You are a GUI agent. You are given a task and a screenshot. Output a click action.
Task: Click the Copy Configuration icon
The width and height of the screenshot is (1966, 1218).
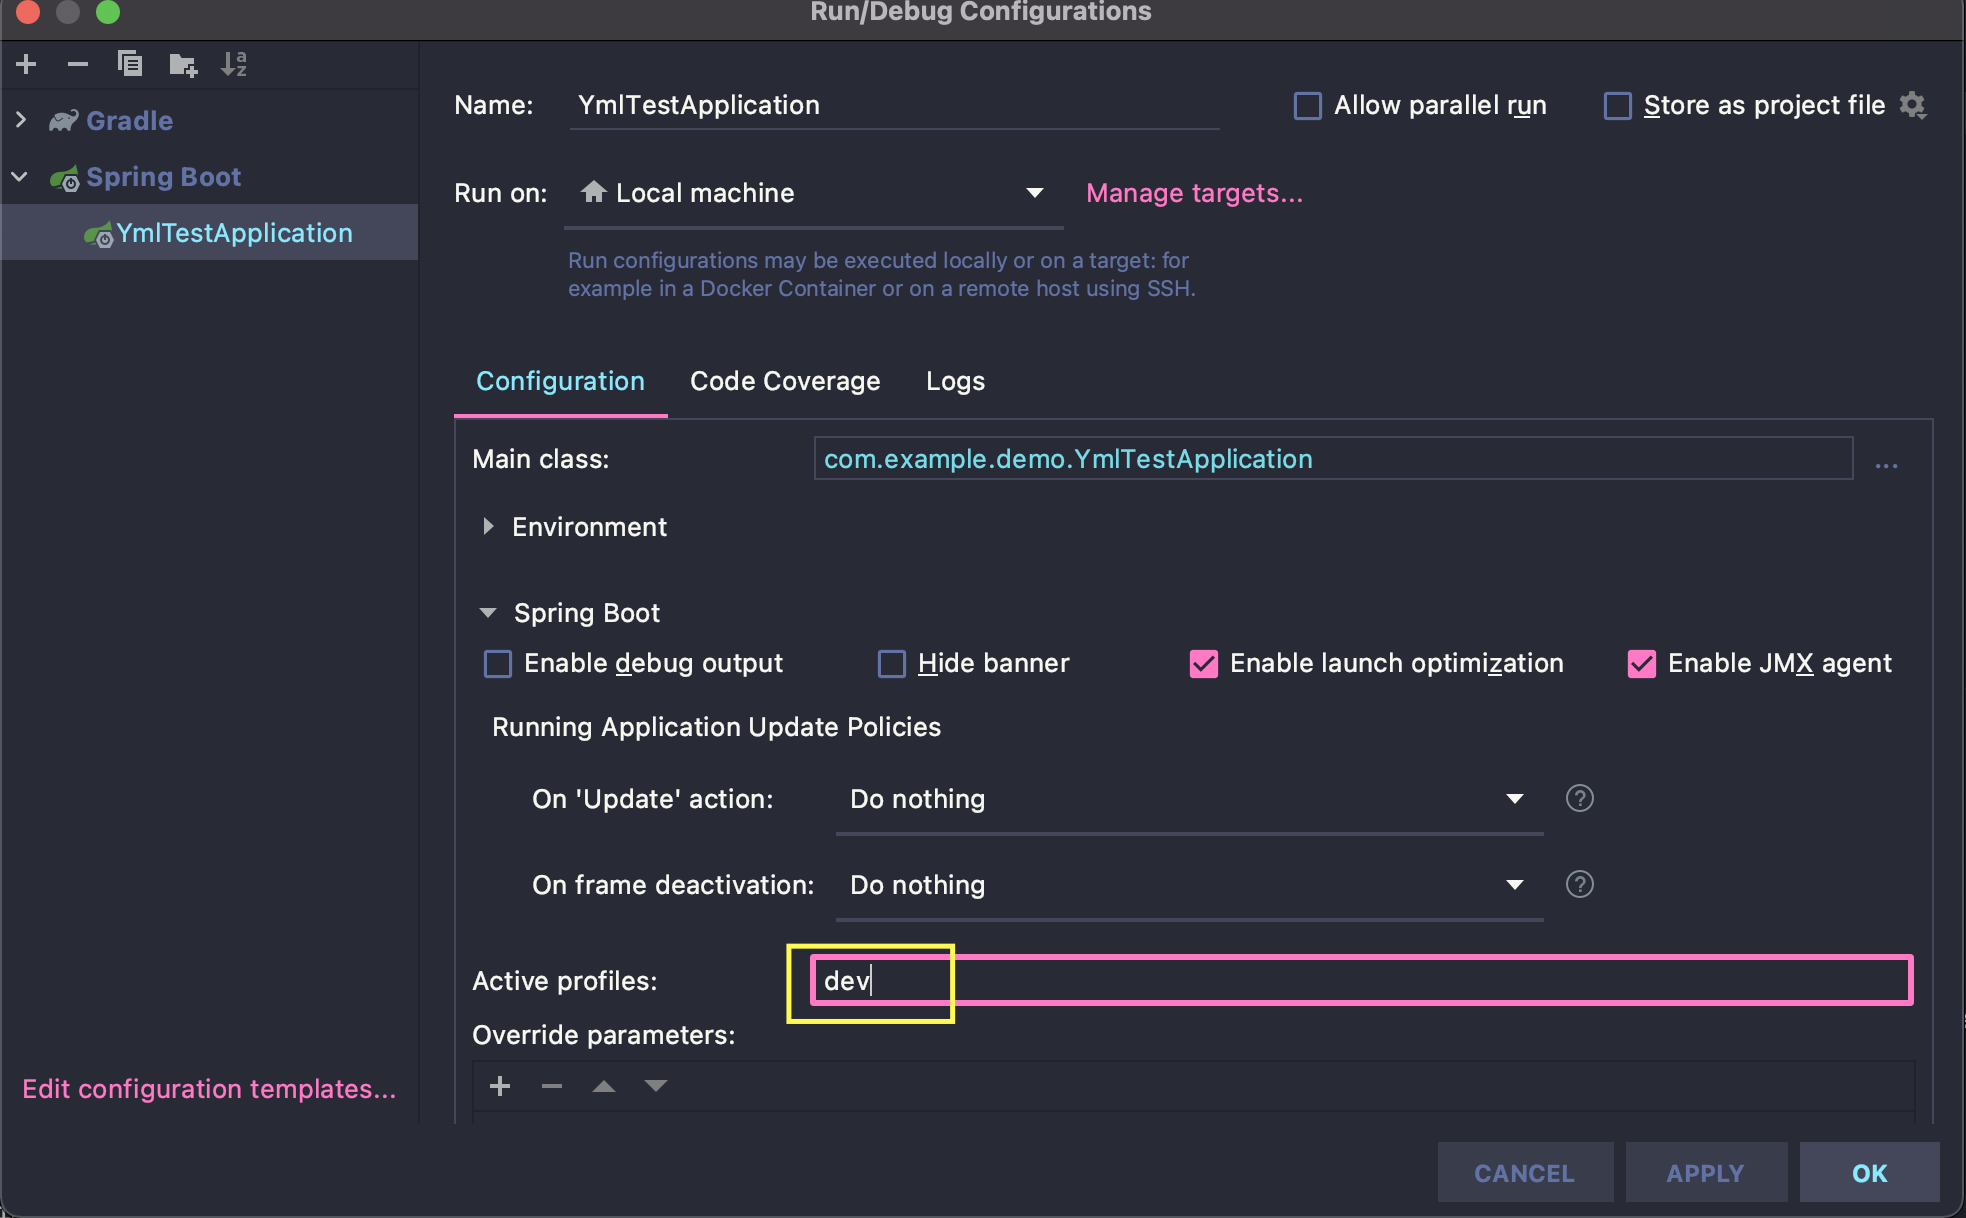click(x=130, y=65)
